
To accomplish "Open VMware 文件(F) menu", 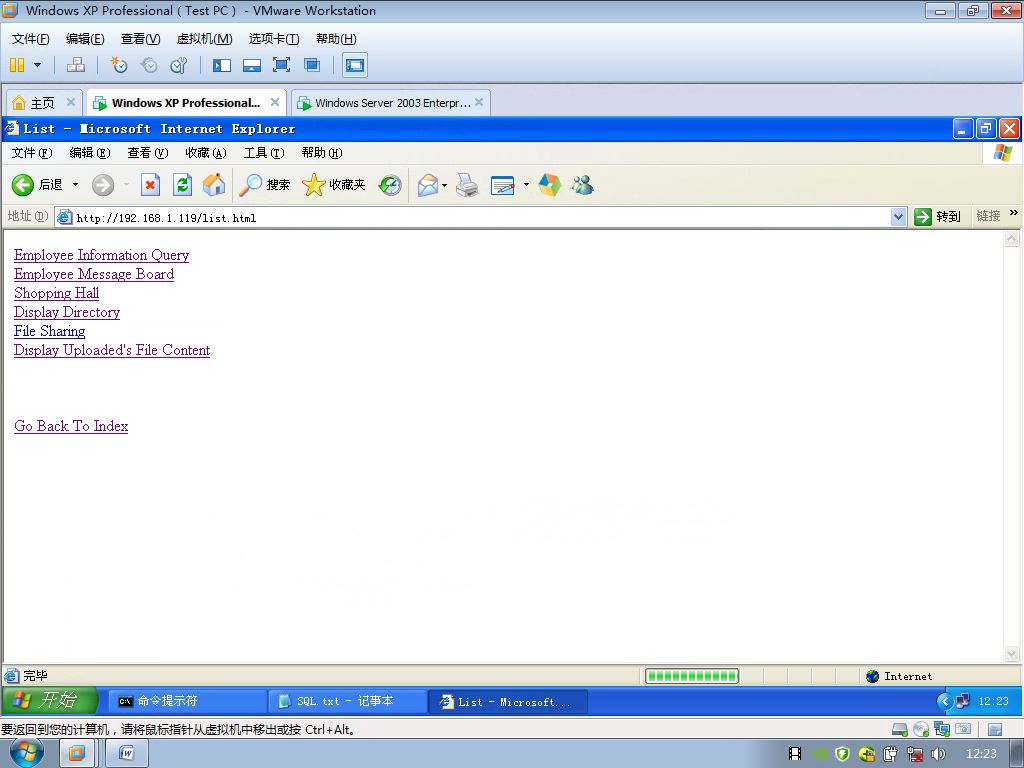I will point(30,39).
